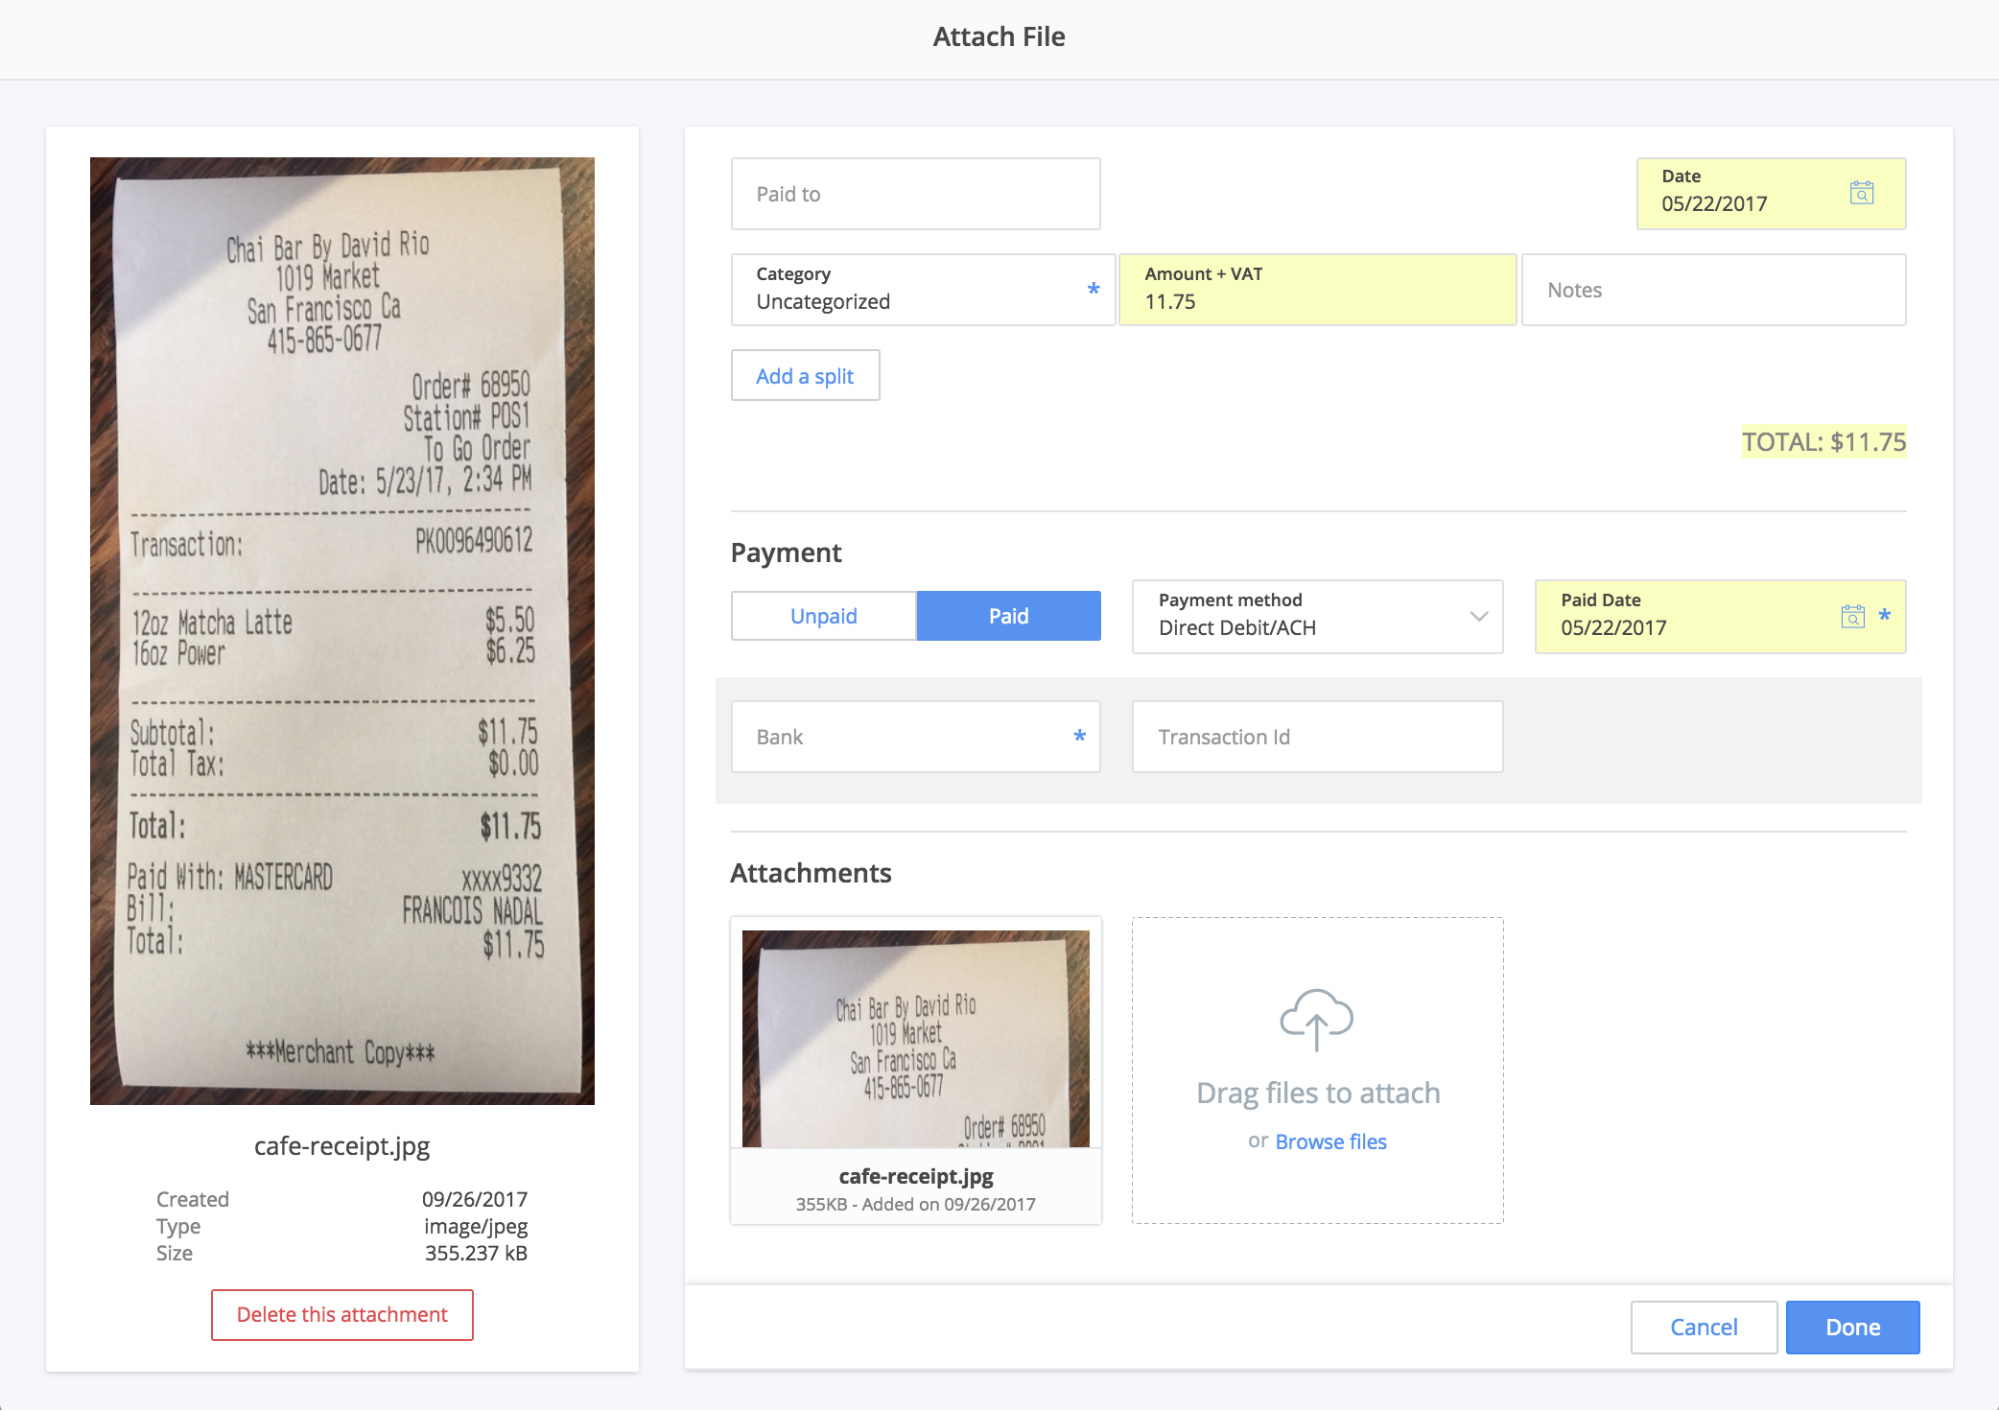Select the Paid payment status

(x=1008, y=616)
